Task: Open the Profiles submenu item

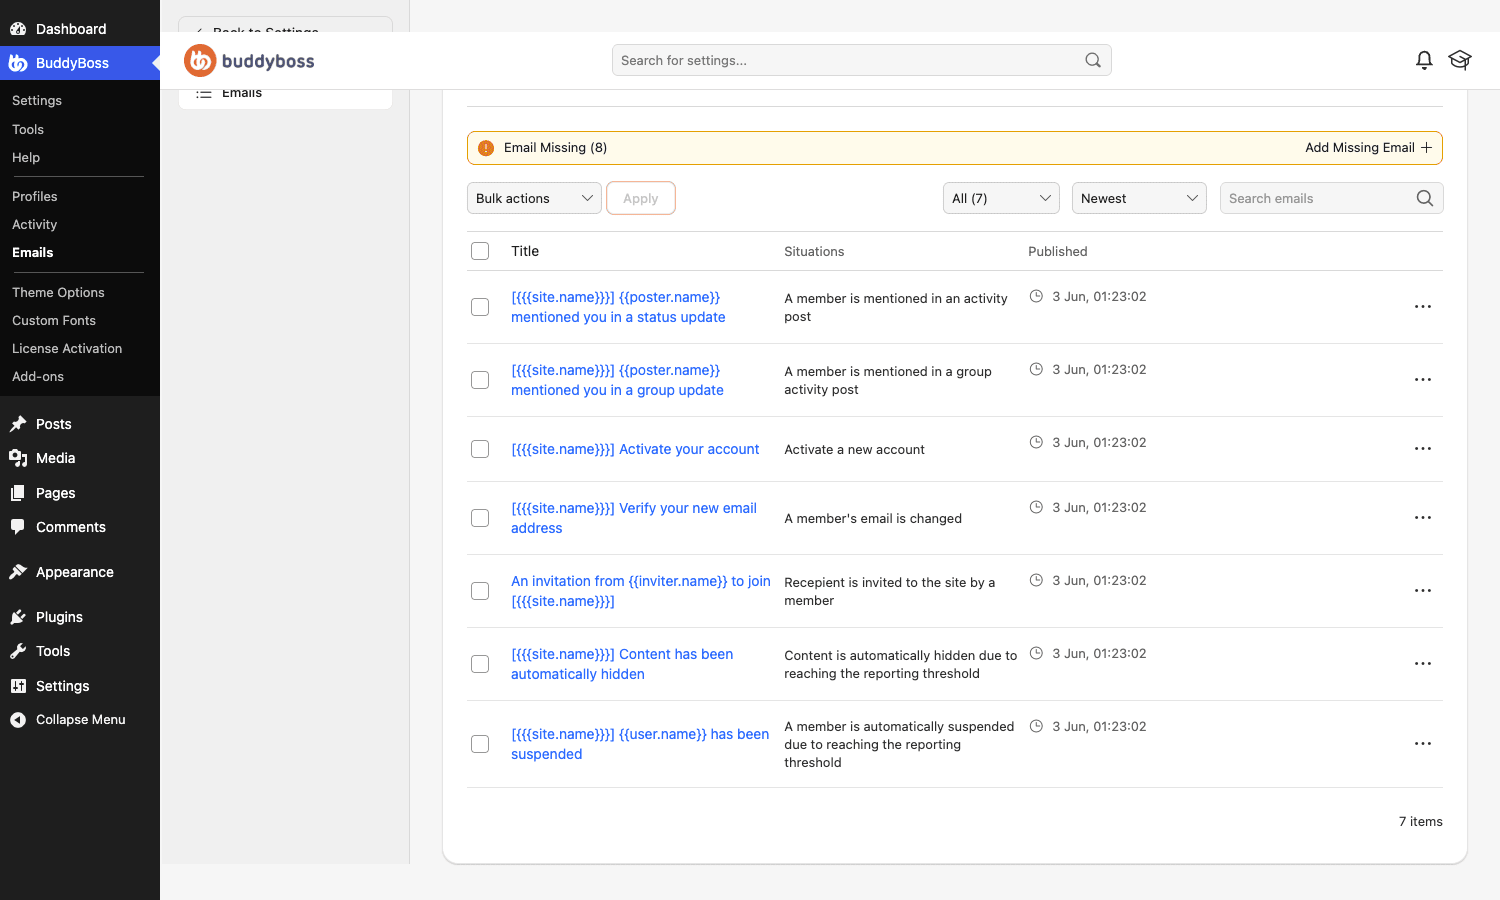Action: coord(35,197)
